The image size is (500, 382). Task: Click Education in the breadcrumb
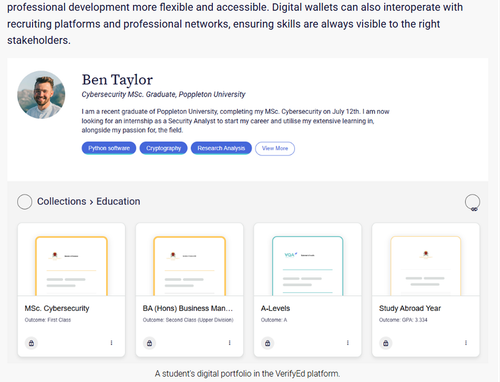click(x=118, y=201)
